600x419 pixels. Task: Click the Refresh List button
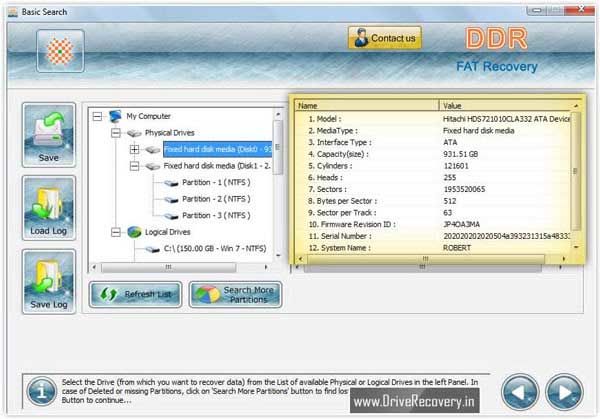(x=135, y=294)
